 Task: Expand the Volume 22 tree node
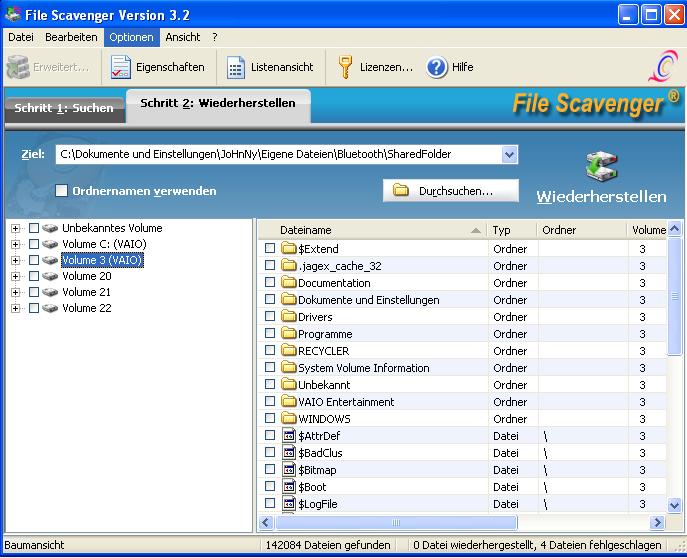(x=15, y=308)
